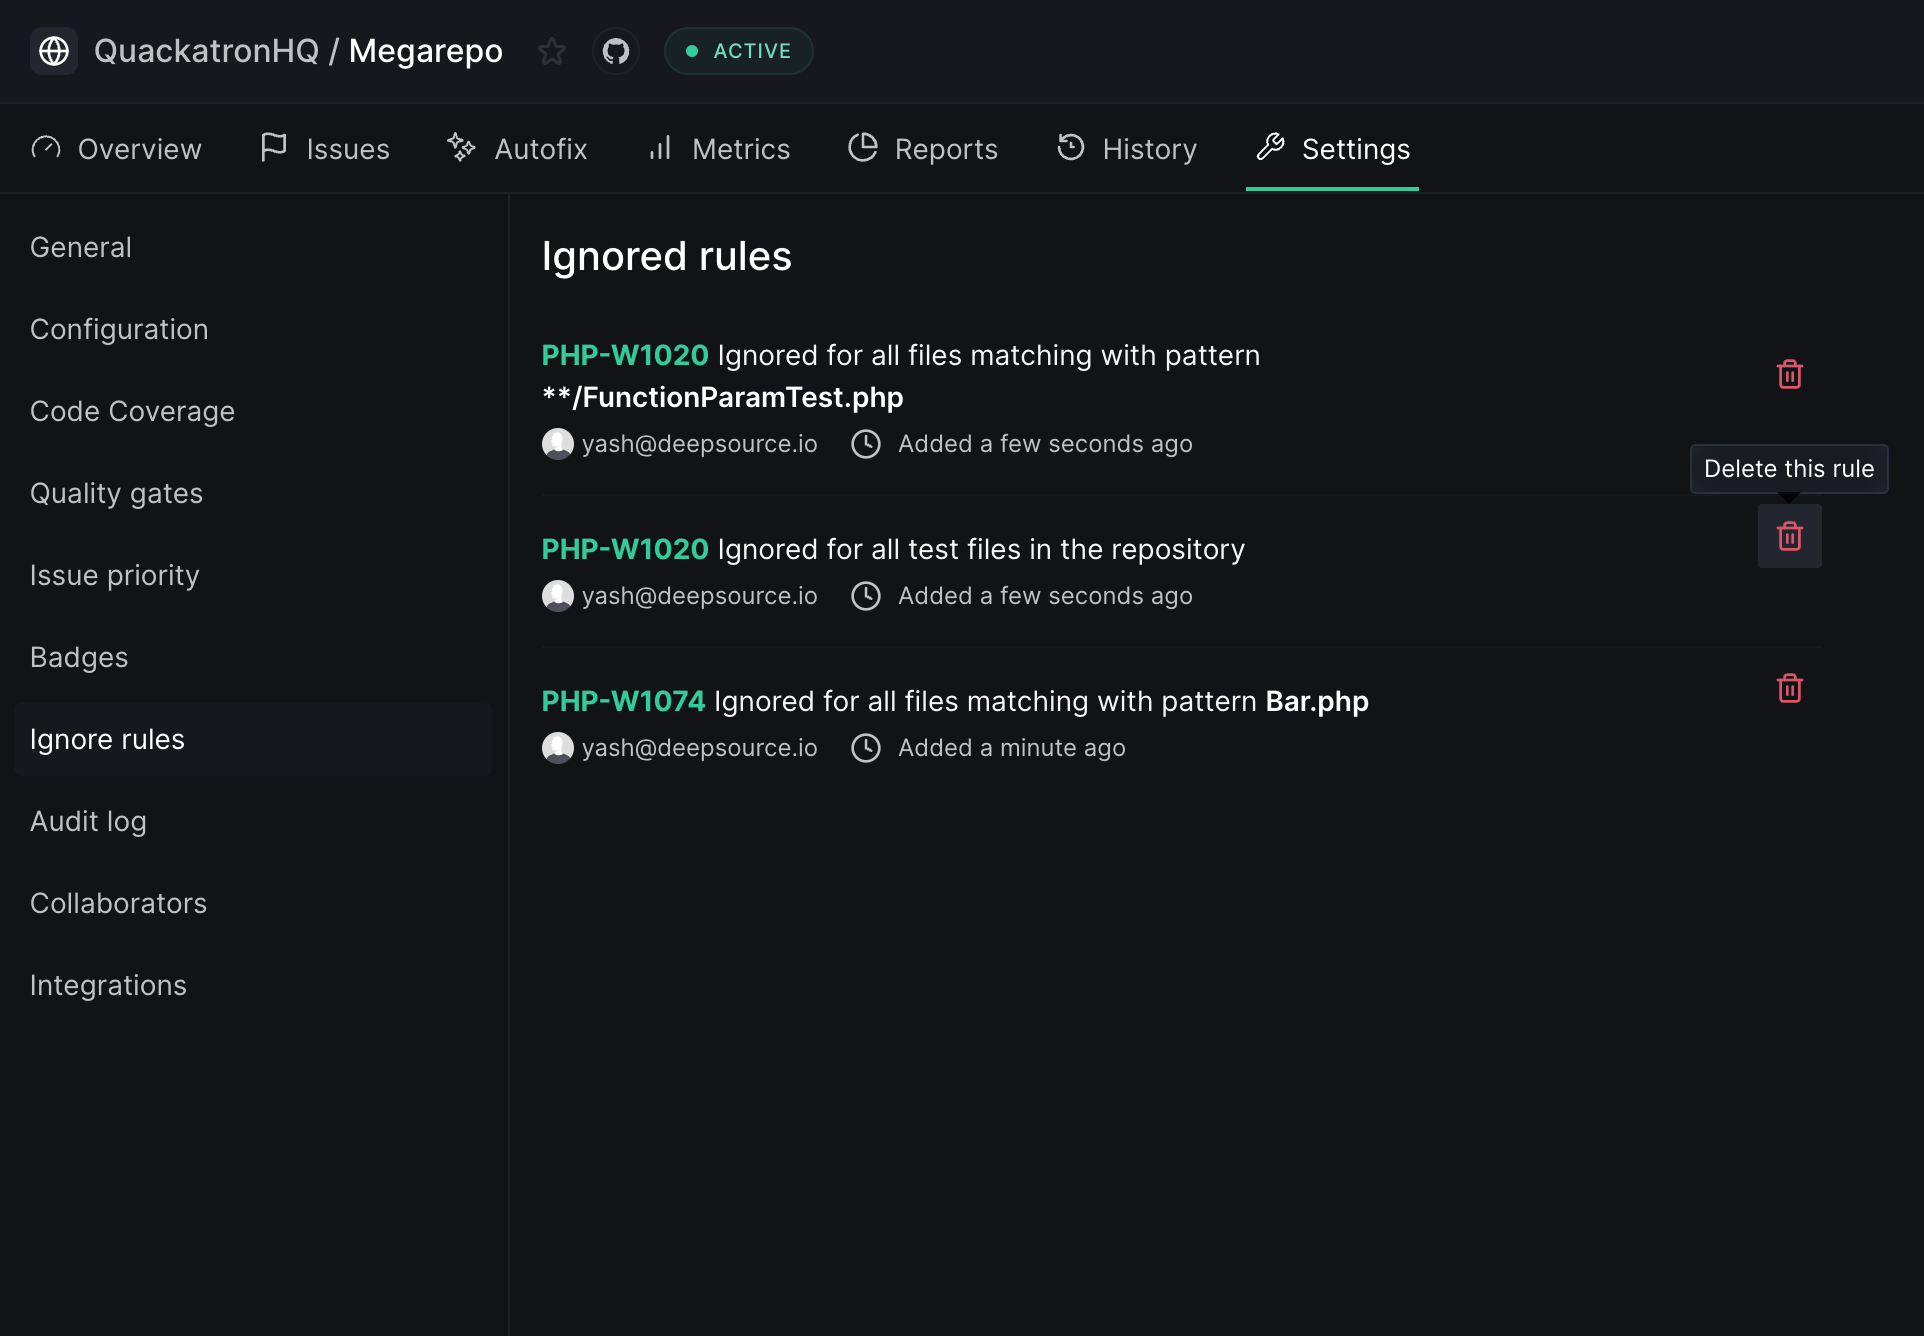This screenshot has height=1336, width=1924.
Task: Delete the Bar.php ignore rule
Action: (x=1789, y=688)
